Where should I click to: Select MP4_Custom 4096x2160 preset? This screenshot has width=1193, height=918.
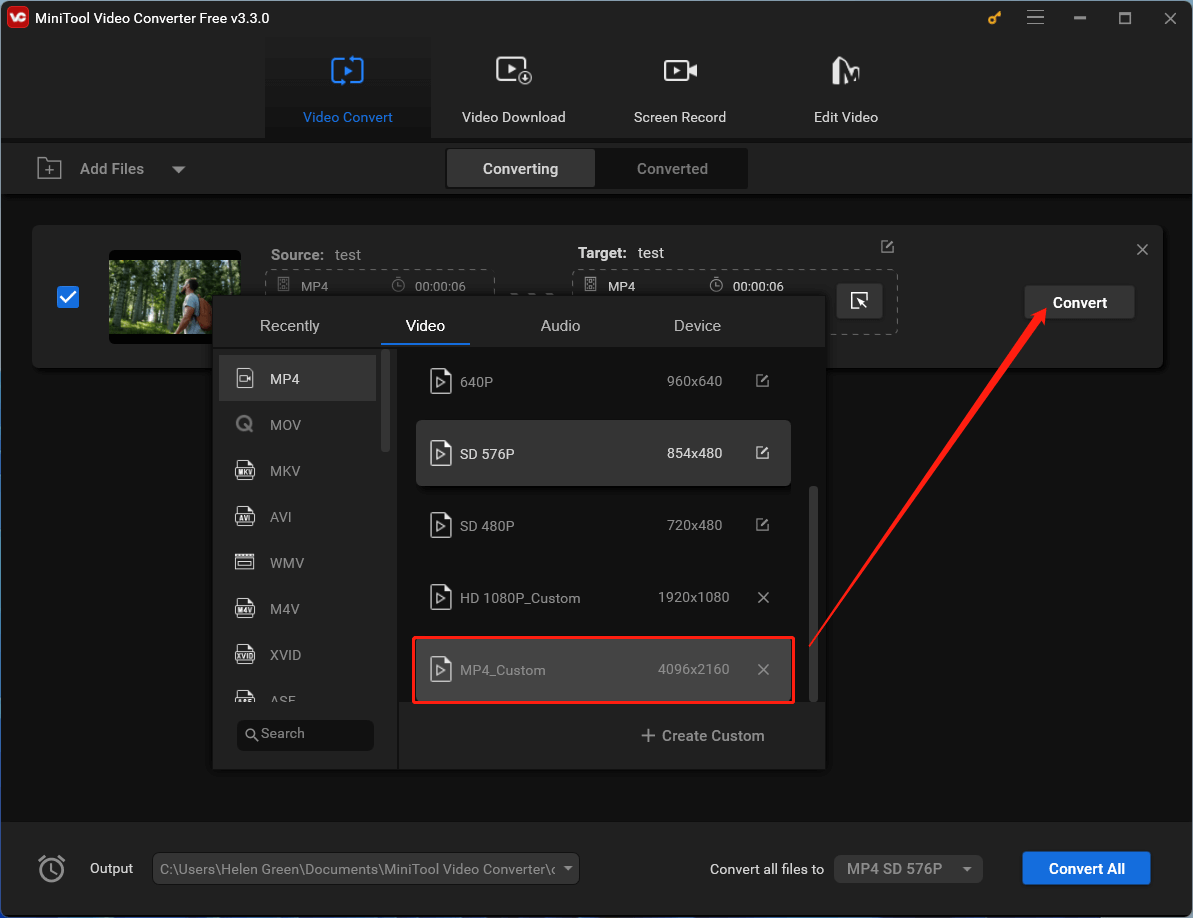click(603, 670)
